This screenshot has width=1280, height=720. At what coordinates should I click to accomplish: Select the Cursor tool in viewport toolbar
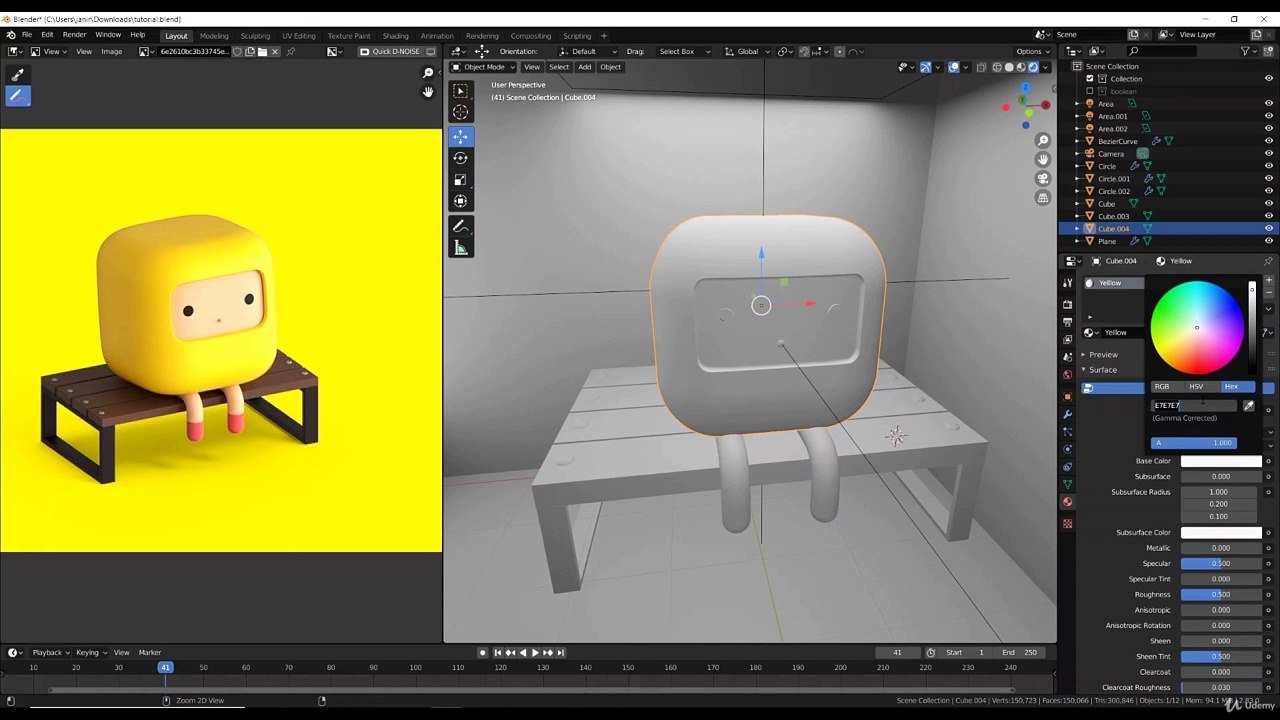point(460,113)
